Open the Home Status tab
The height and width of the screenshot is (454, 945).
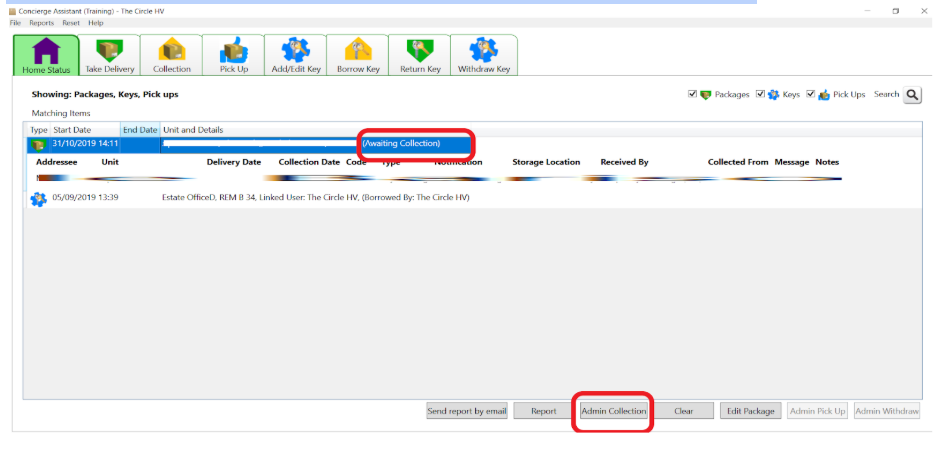[44, 55]
